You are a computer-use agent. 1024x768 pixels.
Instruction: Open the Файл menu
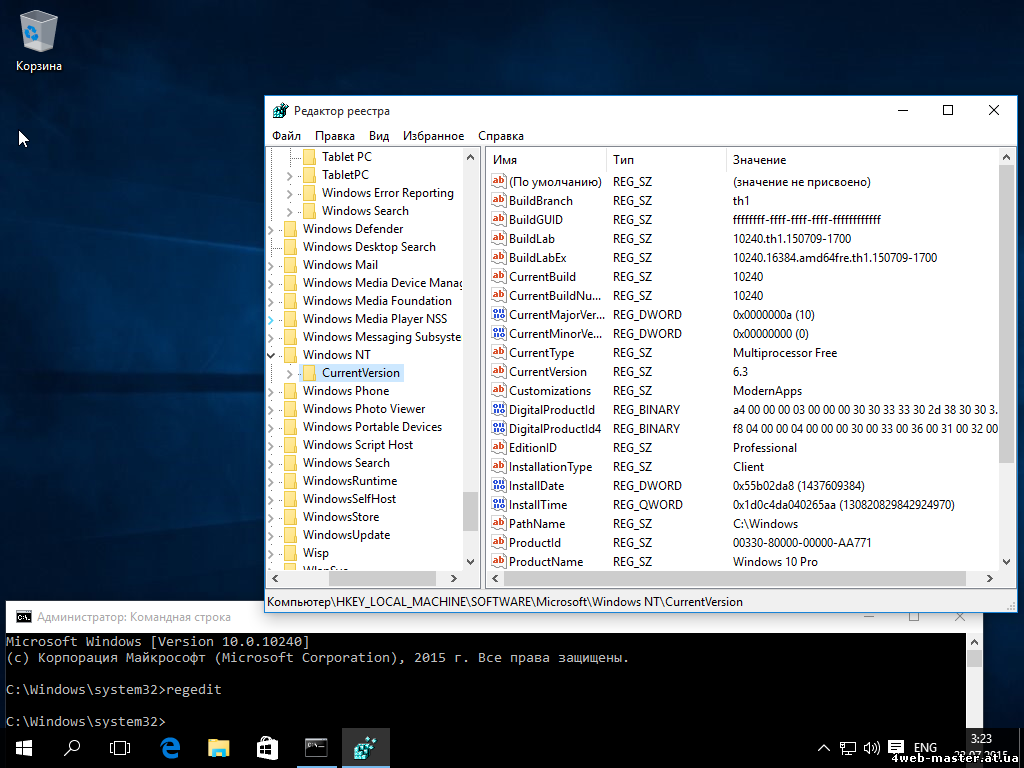click(x=287, y=136)
